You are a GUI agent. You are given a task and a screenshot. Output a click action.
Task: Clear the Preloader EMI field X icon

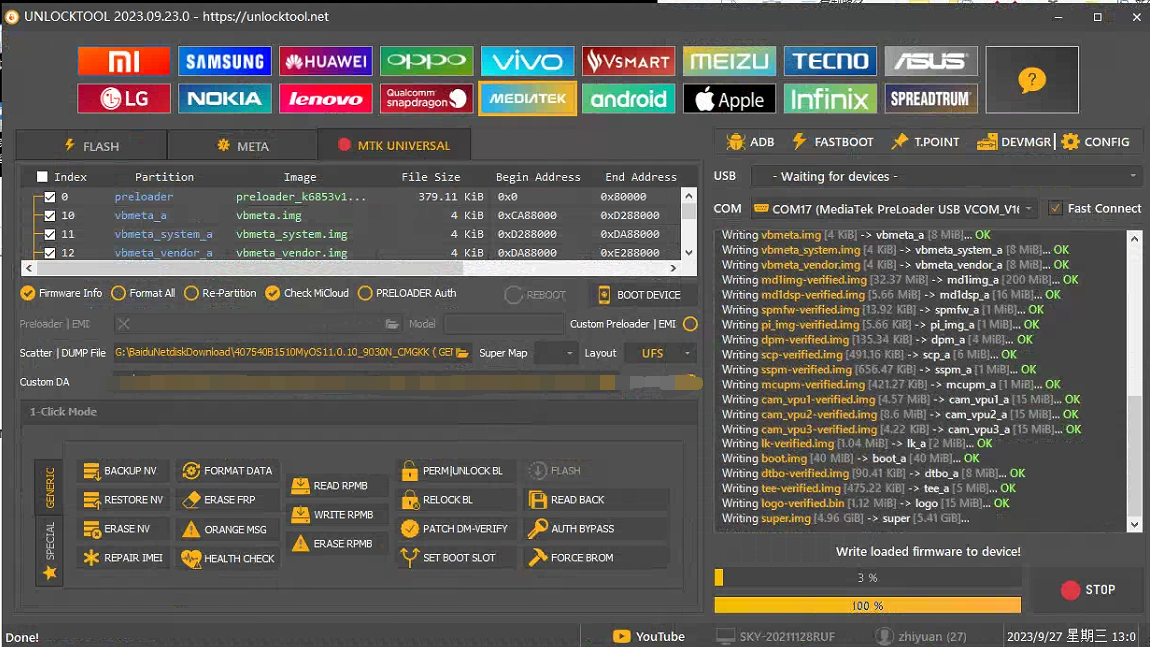click(x=123, y=324)
